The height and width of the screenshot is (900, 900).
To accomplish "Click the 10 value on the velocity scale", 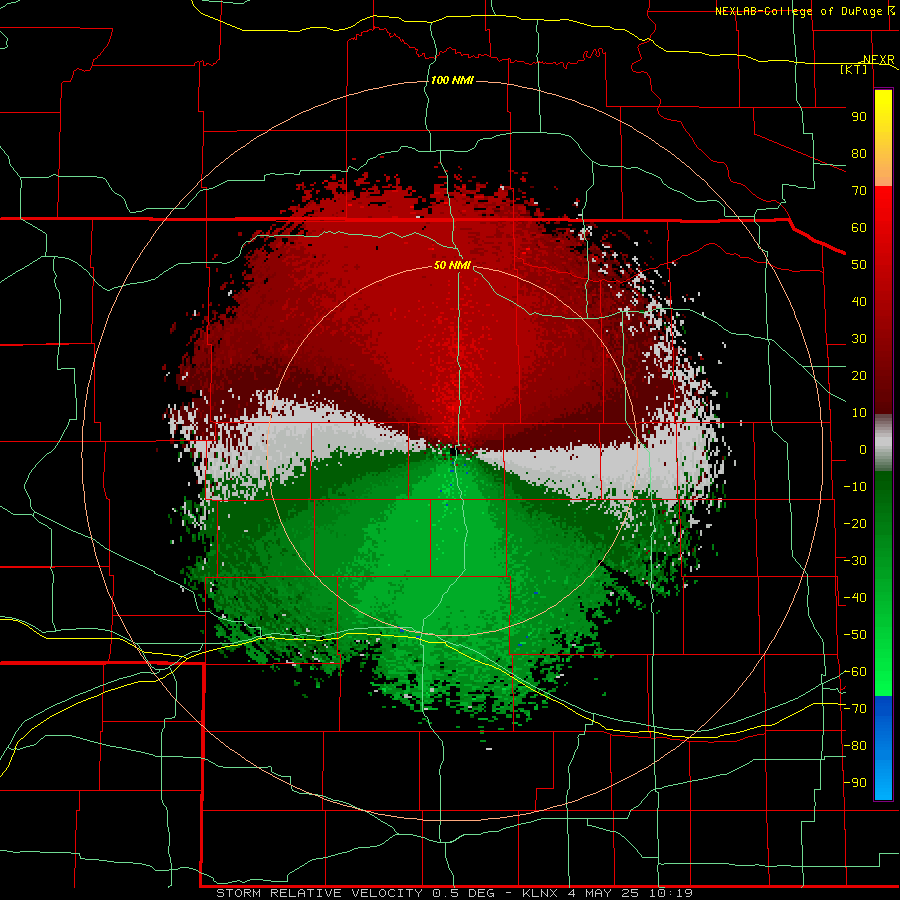I will point(859,413).
